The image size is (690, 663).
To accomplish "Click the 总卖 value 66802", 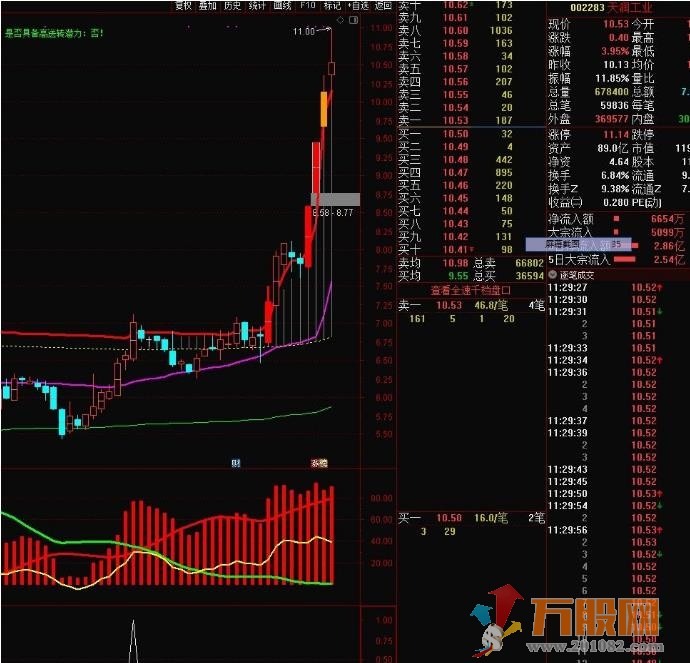I will pyautogui.click(x=529, y=263).
